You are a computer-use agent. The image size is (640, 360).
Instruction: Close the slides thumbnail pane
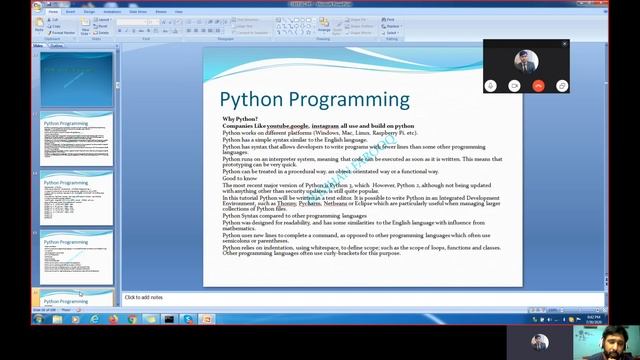117,46
